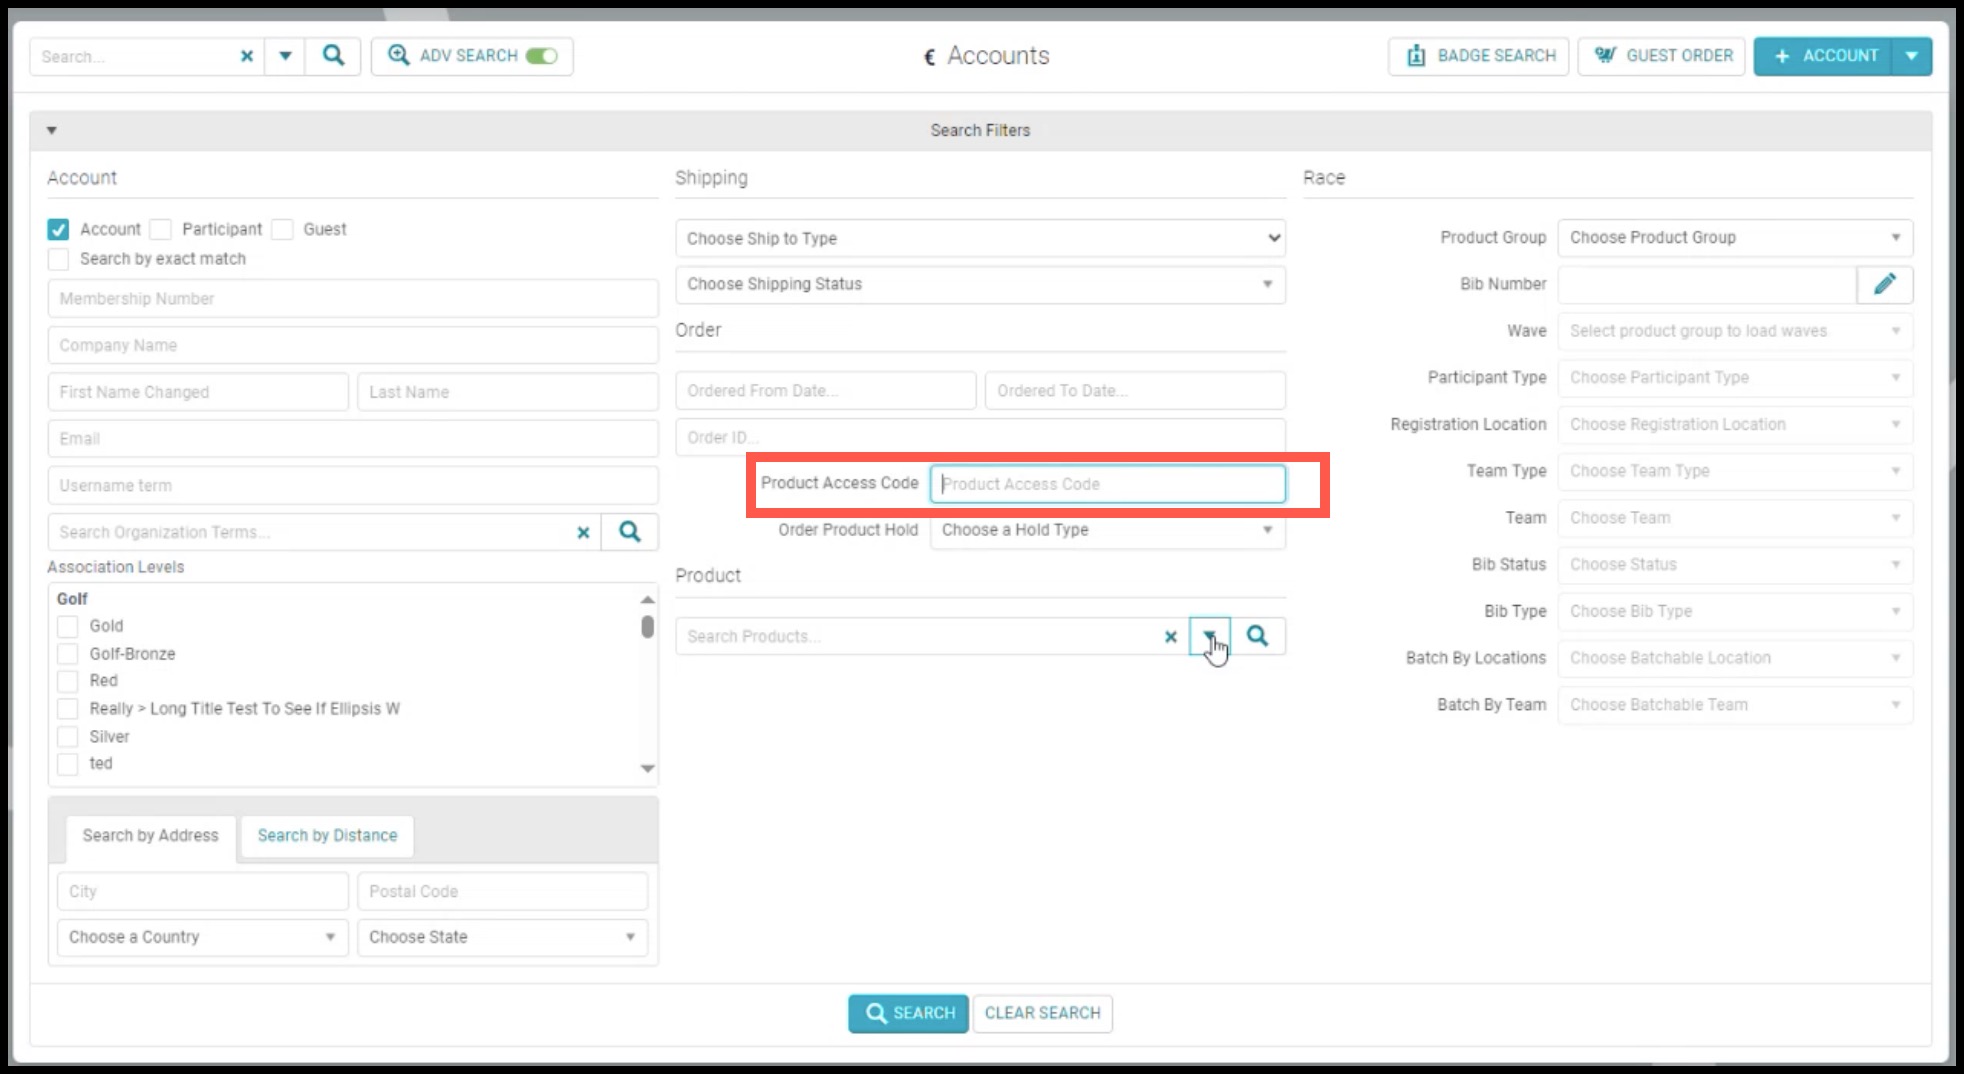The image size is (1964, 1074).
Task: Switch to Search by Address tab
Action: [x=150, y=835]
